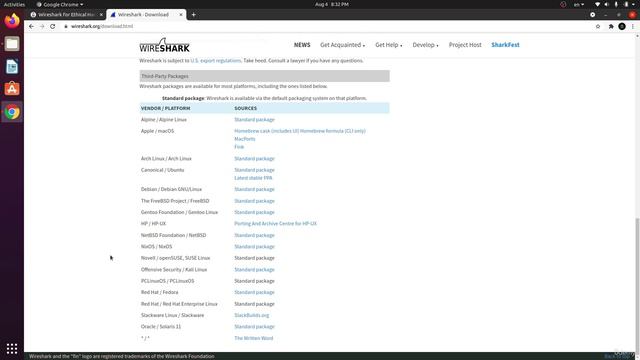Screen dimensions: 640x360
Task: Reload the Wireshark download page
Action: [53, 26]
